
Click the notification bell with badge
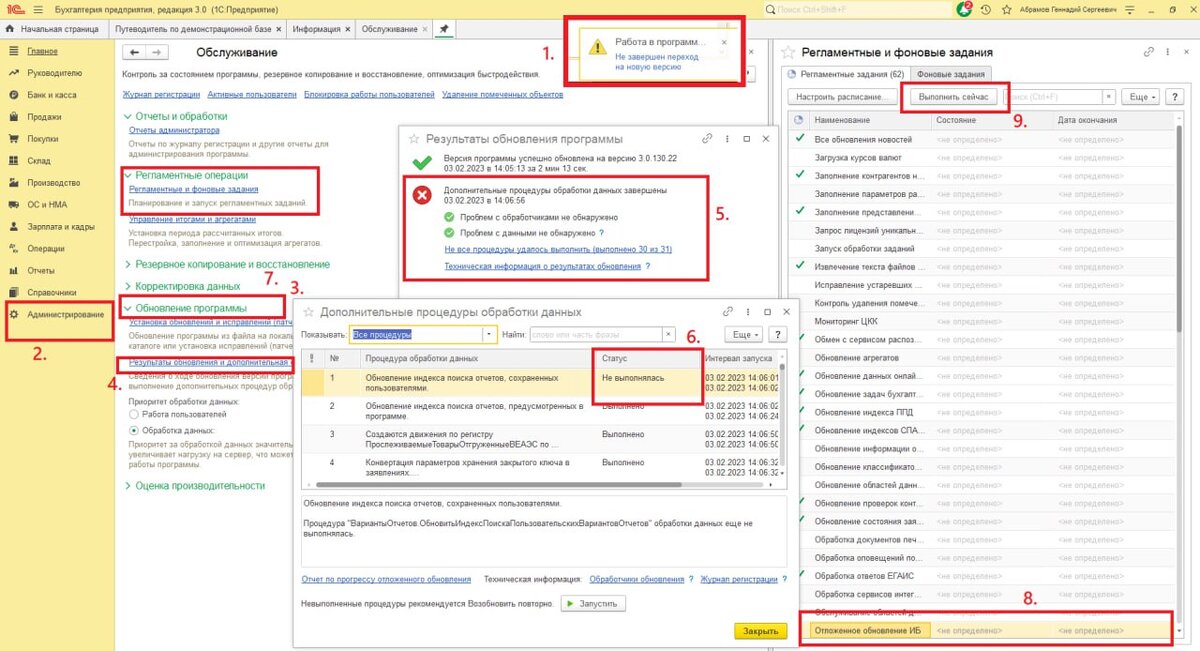(964, 9)
